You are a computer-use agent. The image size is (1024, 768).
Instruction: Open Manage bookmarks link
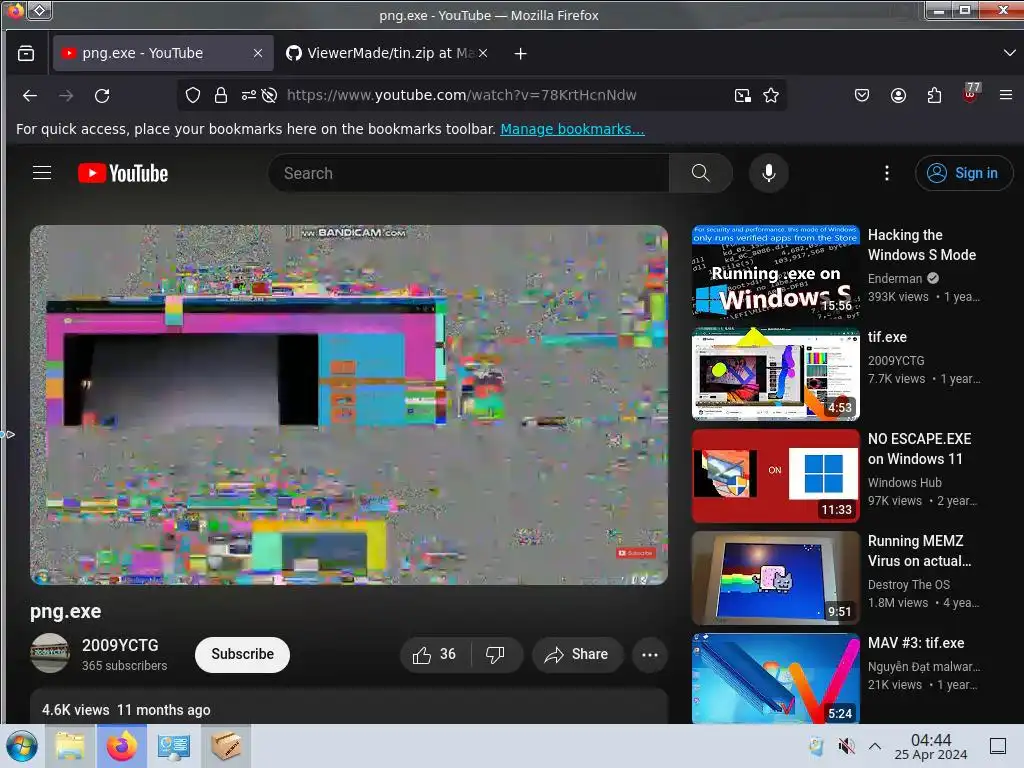coord(572,129)
